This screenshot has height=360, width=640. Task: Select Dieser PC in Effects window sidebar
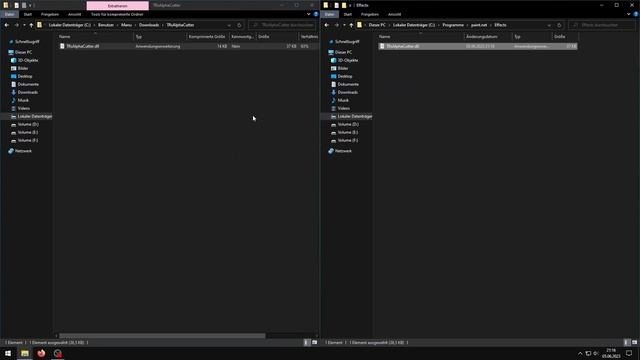pyautogui.click(x=343, y=52)
